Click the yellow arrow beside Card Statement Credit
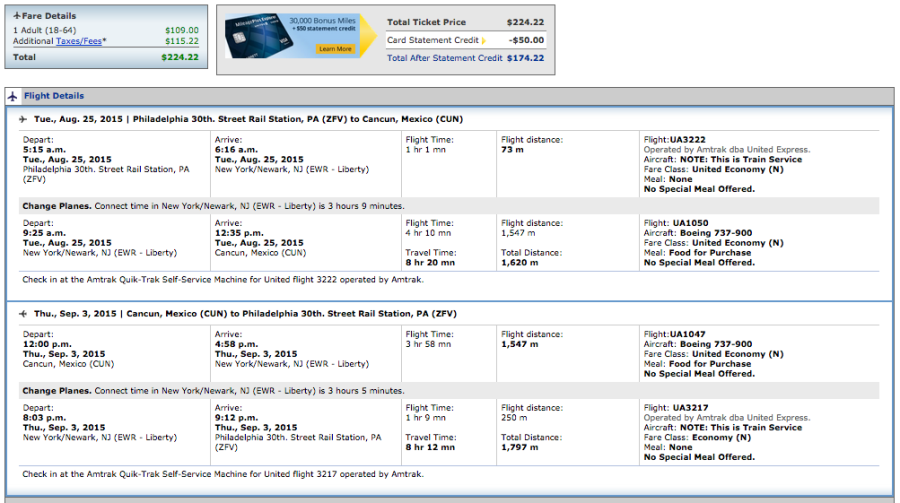Viewport: 900px width, 503px height. point(483,41)
